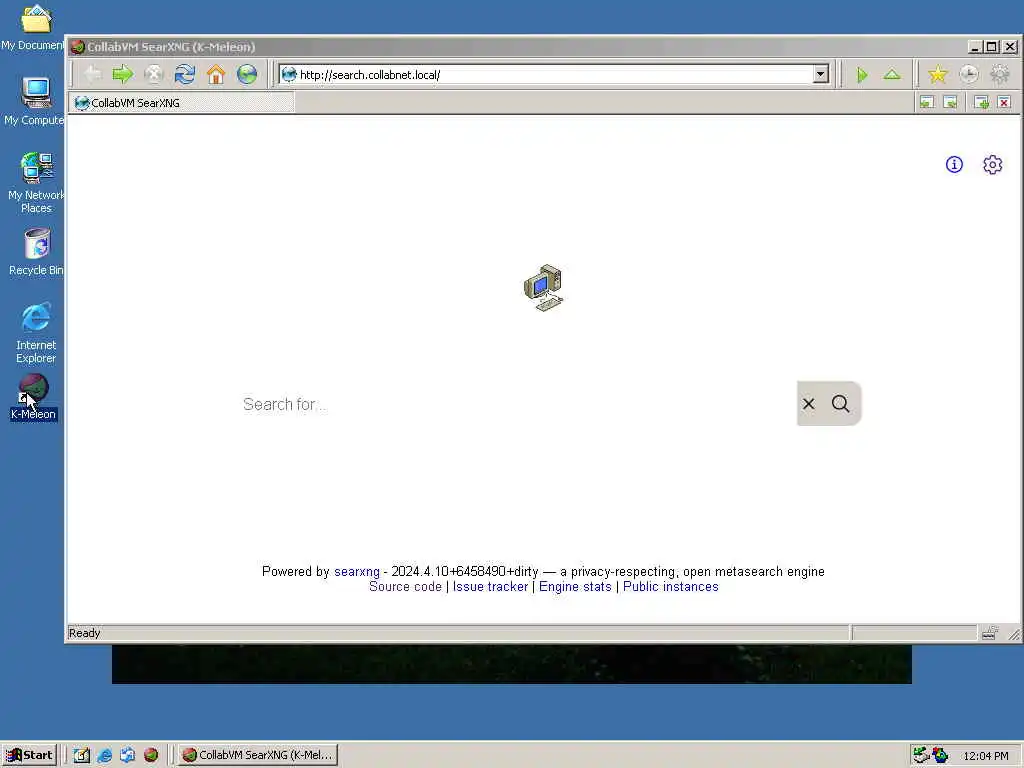This screenshot has height=768, width=1024.
Task: Minimize the K-Meleon window
Action: click(974, 47)
